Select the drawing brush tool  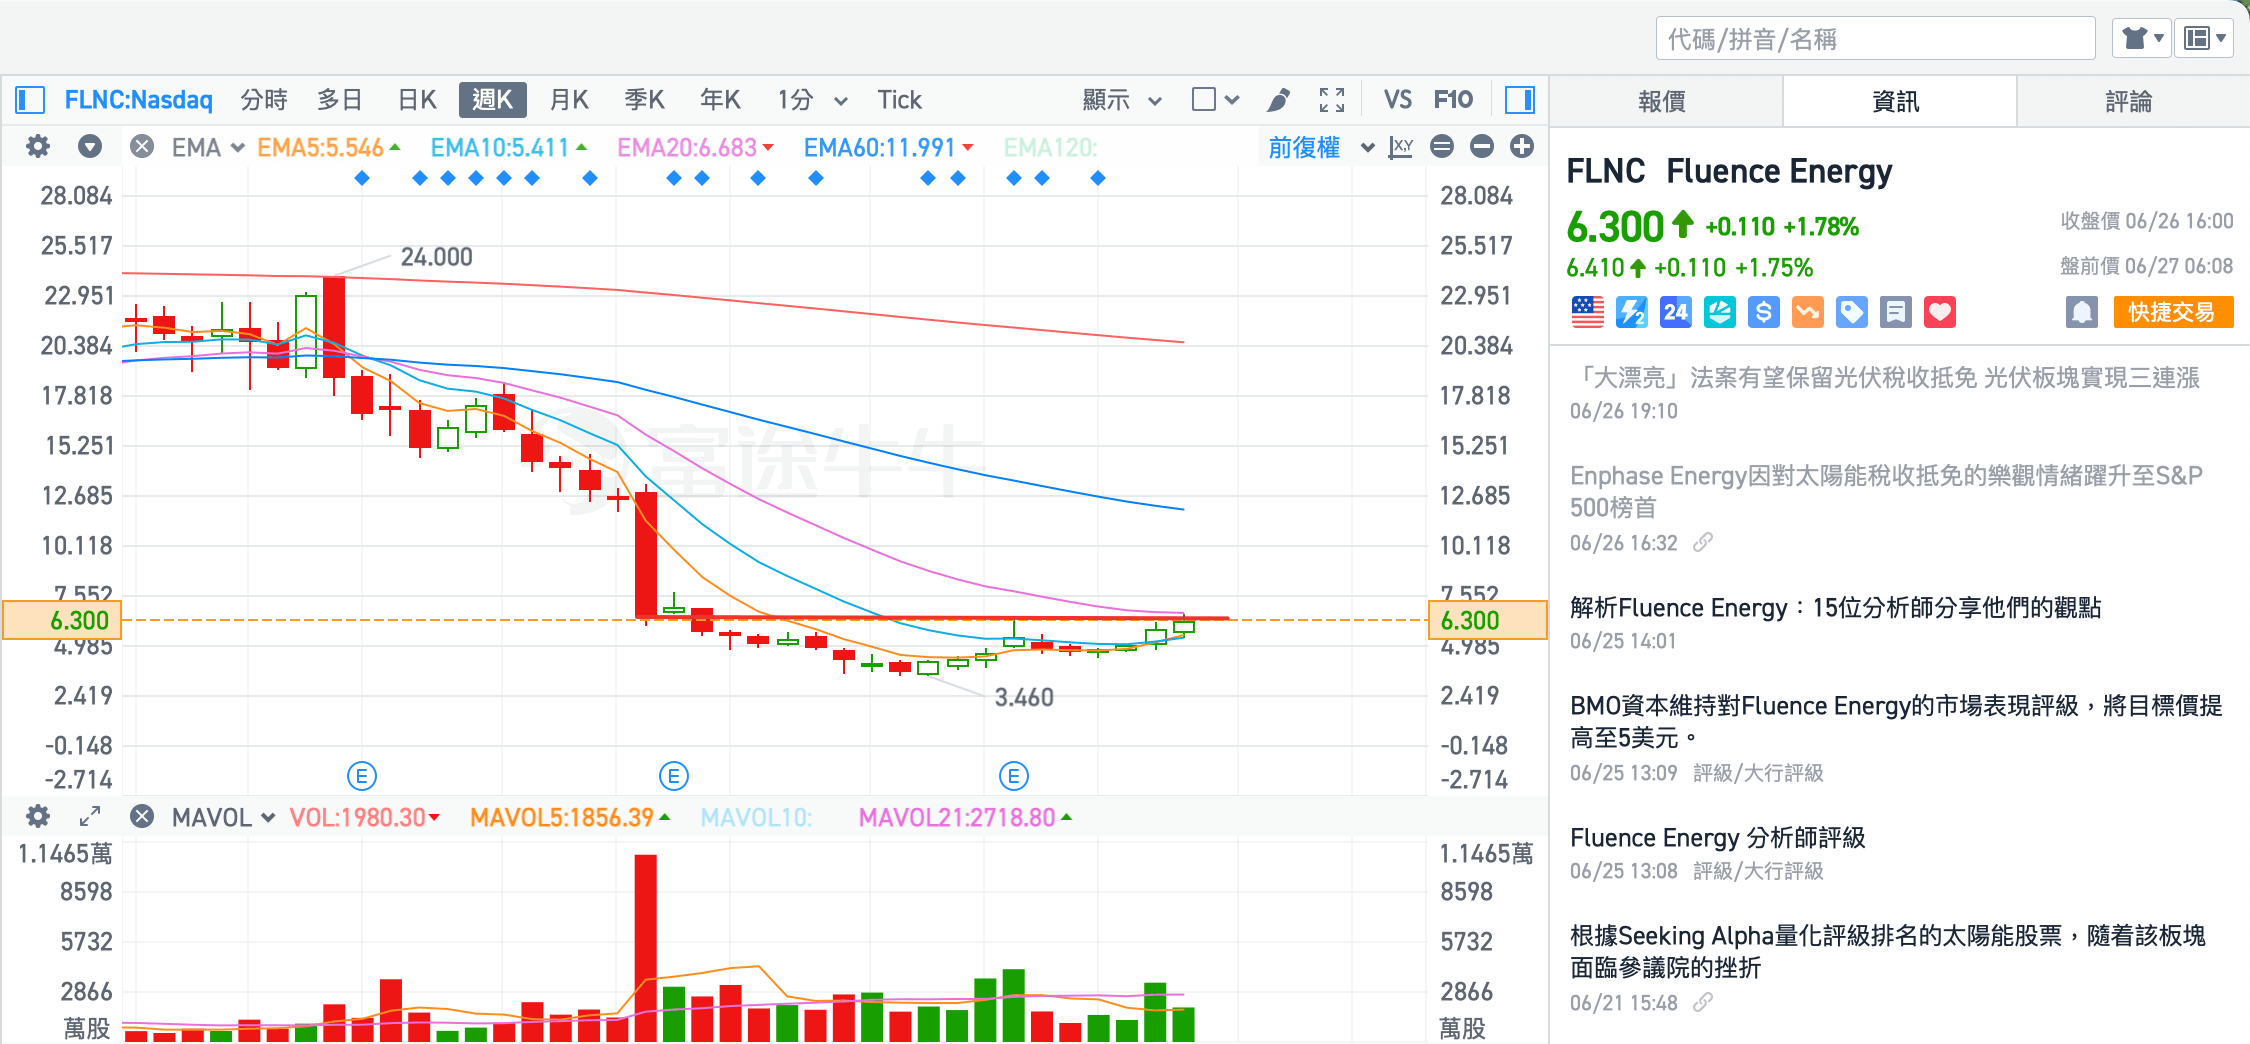click(x=1278, y=100)
